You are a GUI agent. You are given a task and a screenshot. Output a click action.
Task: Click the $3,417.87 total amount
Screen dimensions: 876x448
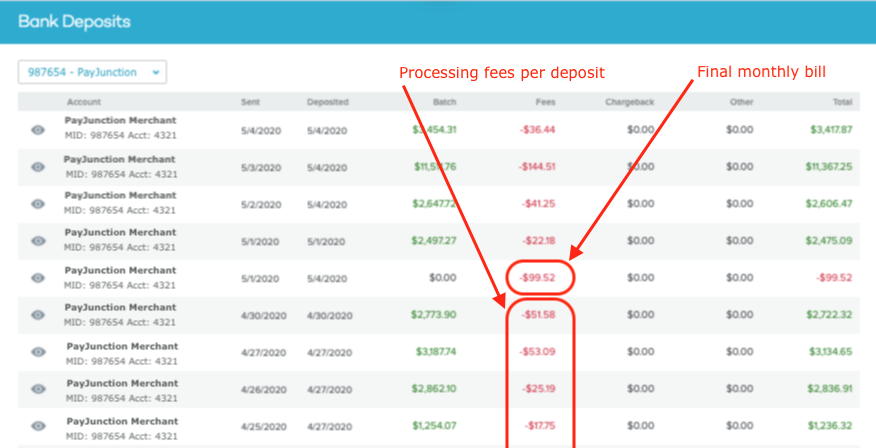[831, 130]
